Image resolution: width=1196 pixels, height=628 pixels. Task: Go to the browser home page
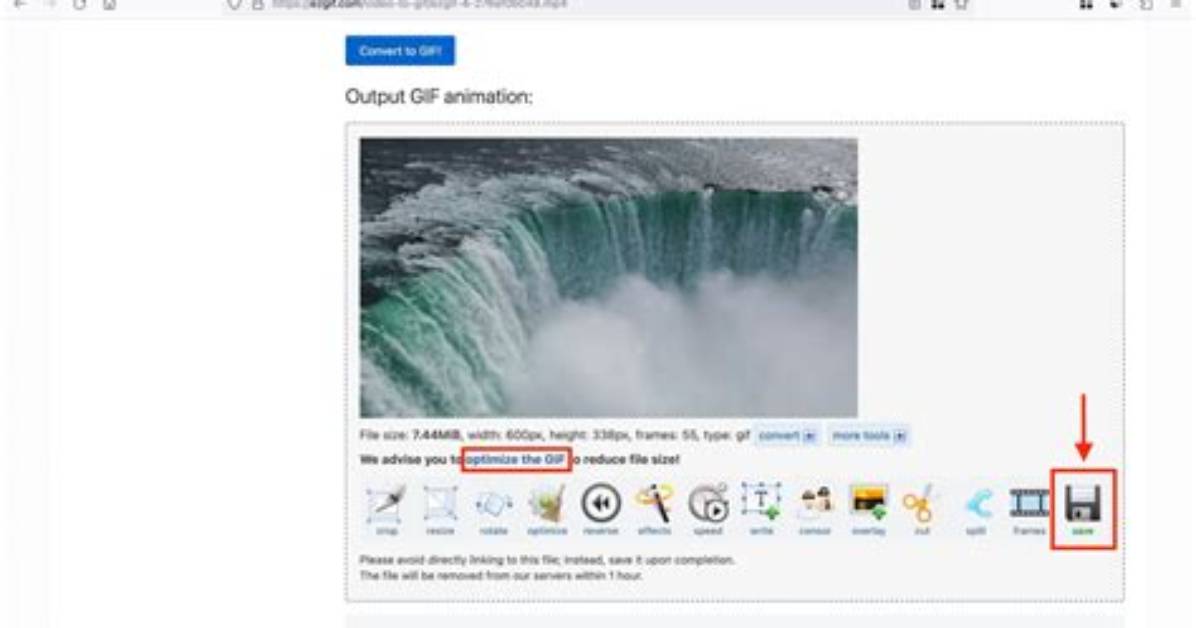click(110, 5)
